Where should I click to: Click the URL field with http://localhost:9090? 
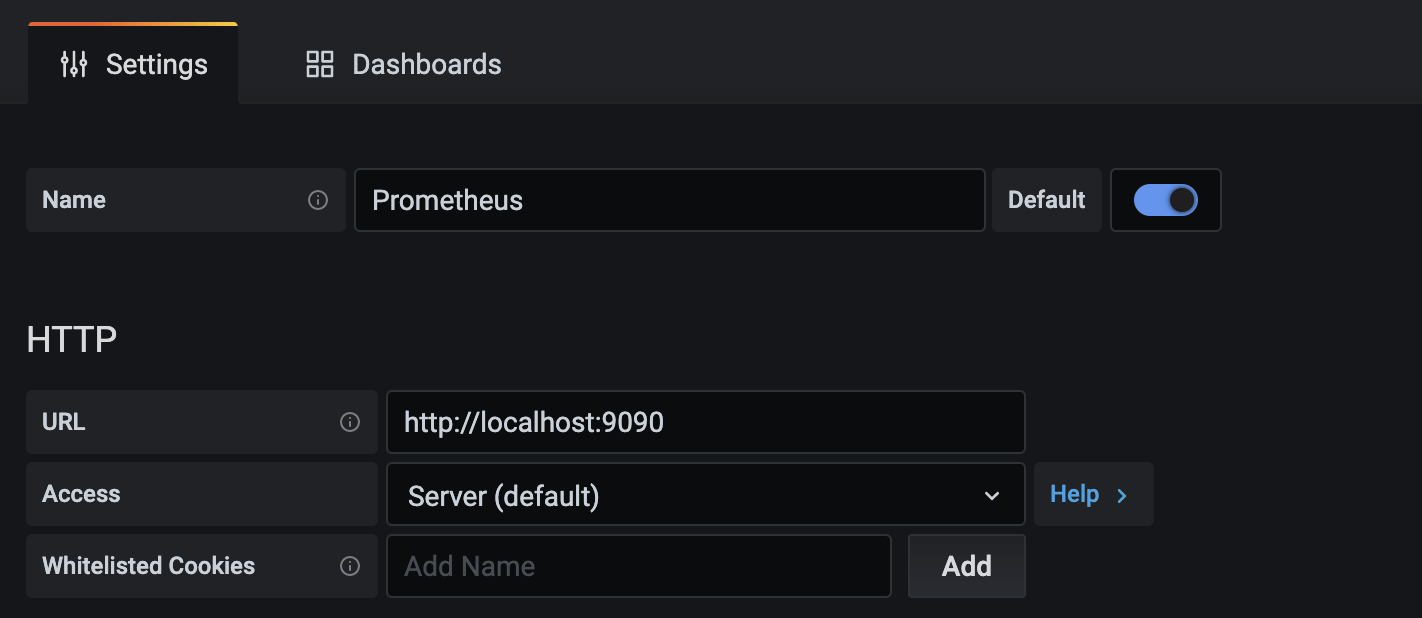tap(705, 422)
